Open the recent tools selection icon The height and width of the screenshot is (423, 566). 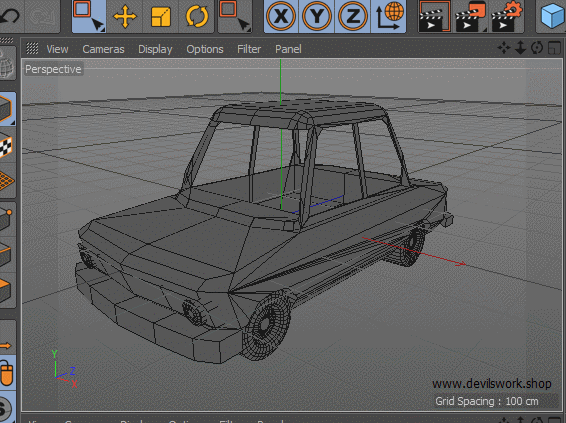235,16
